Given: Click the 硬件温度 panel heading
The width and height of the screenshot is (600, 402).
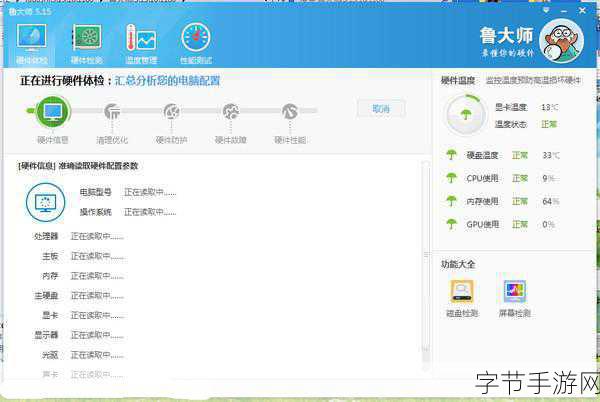Looking at the screenshot, I should [458, 81].
